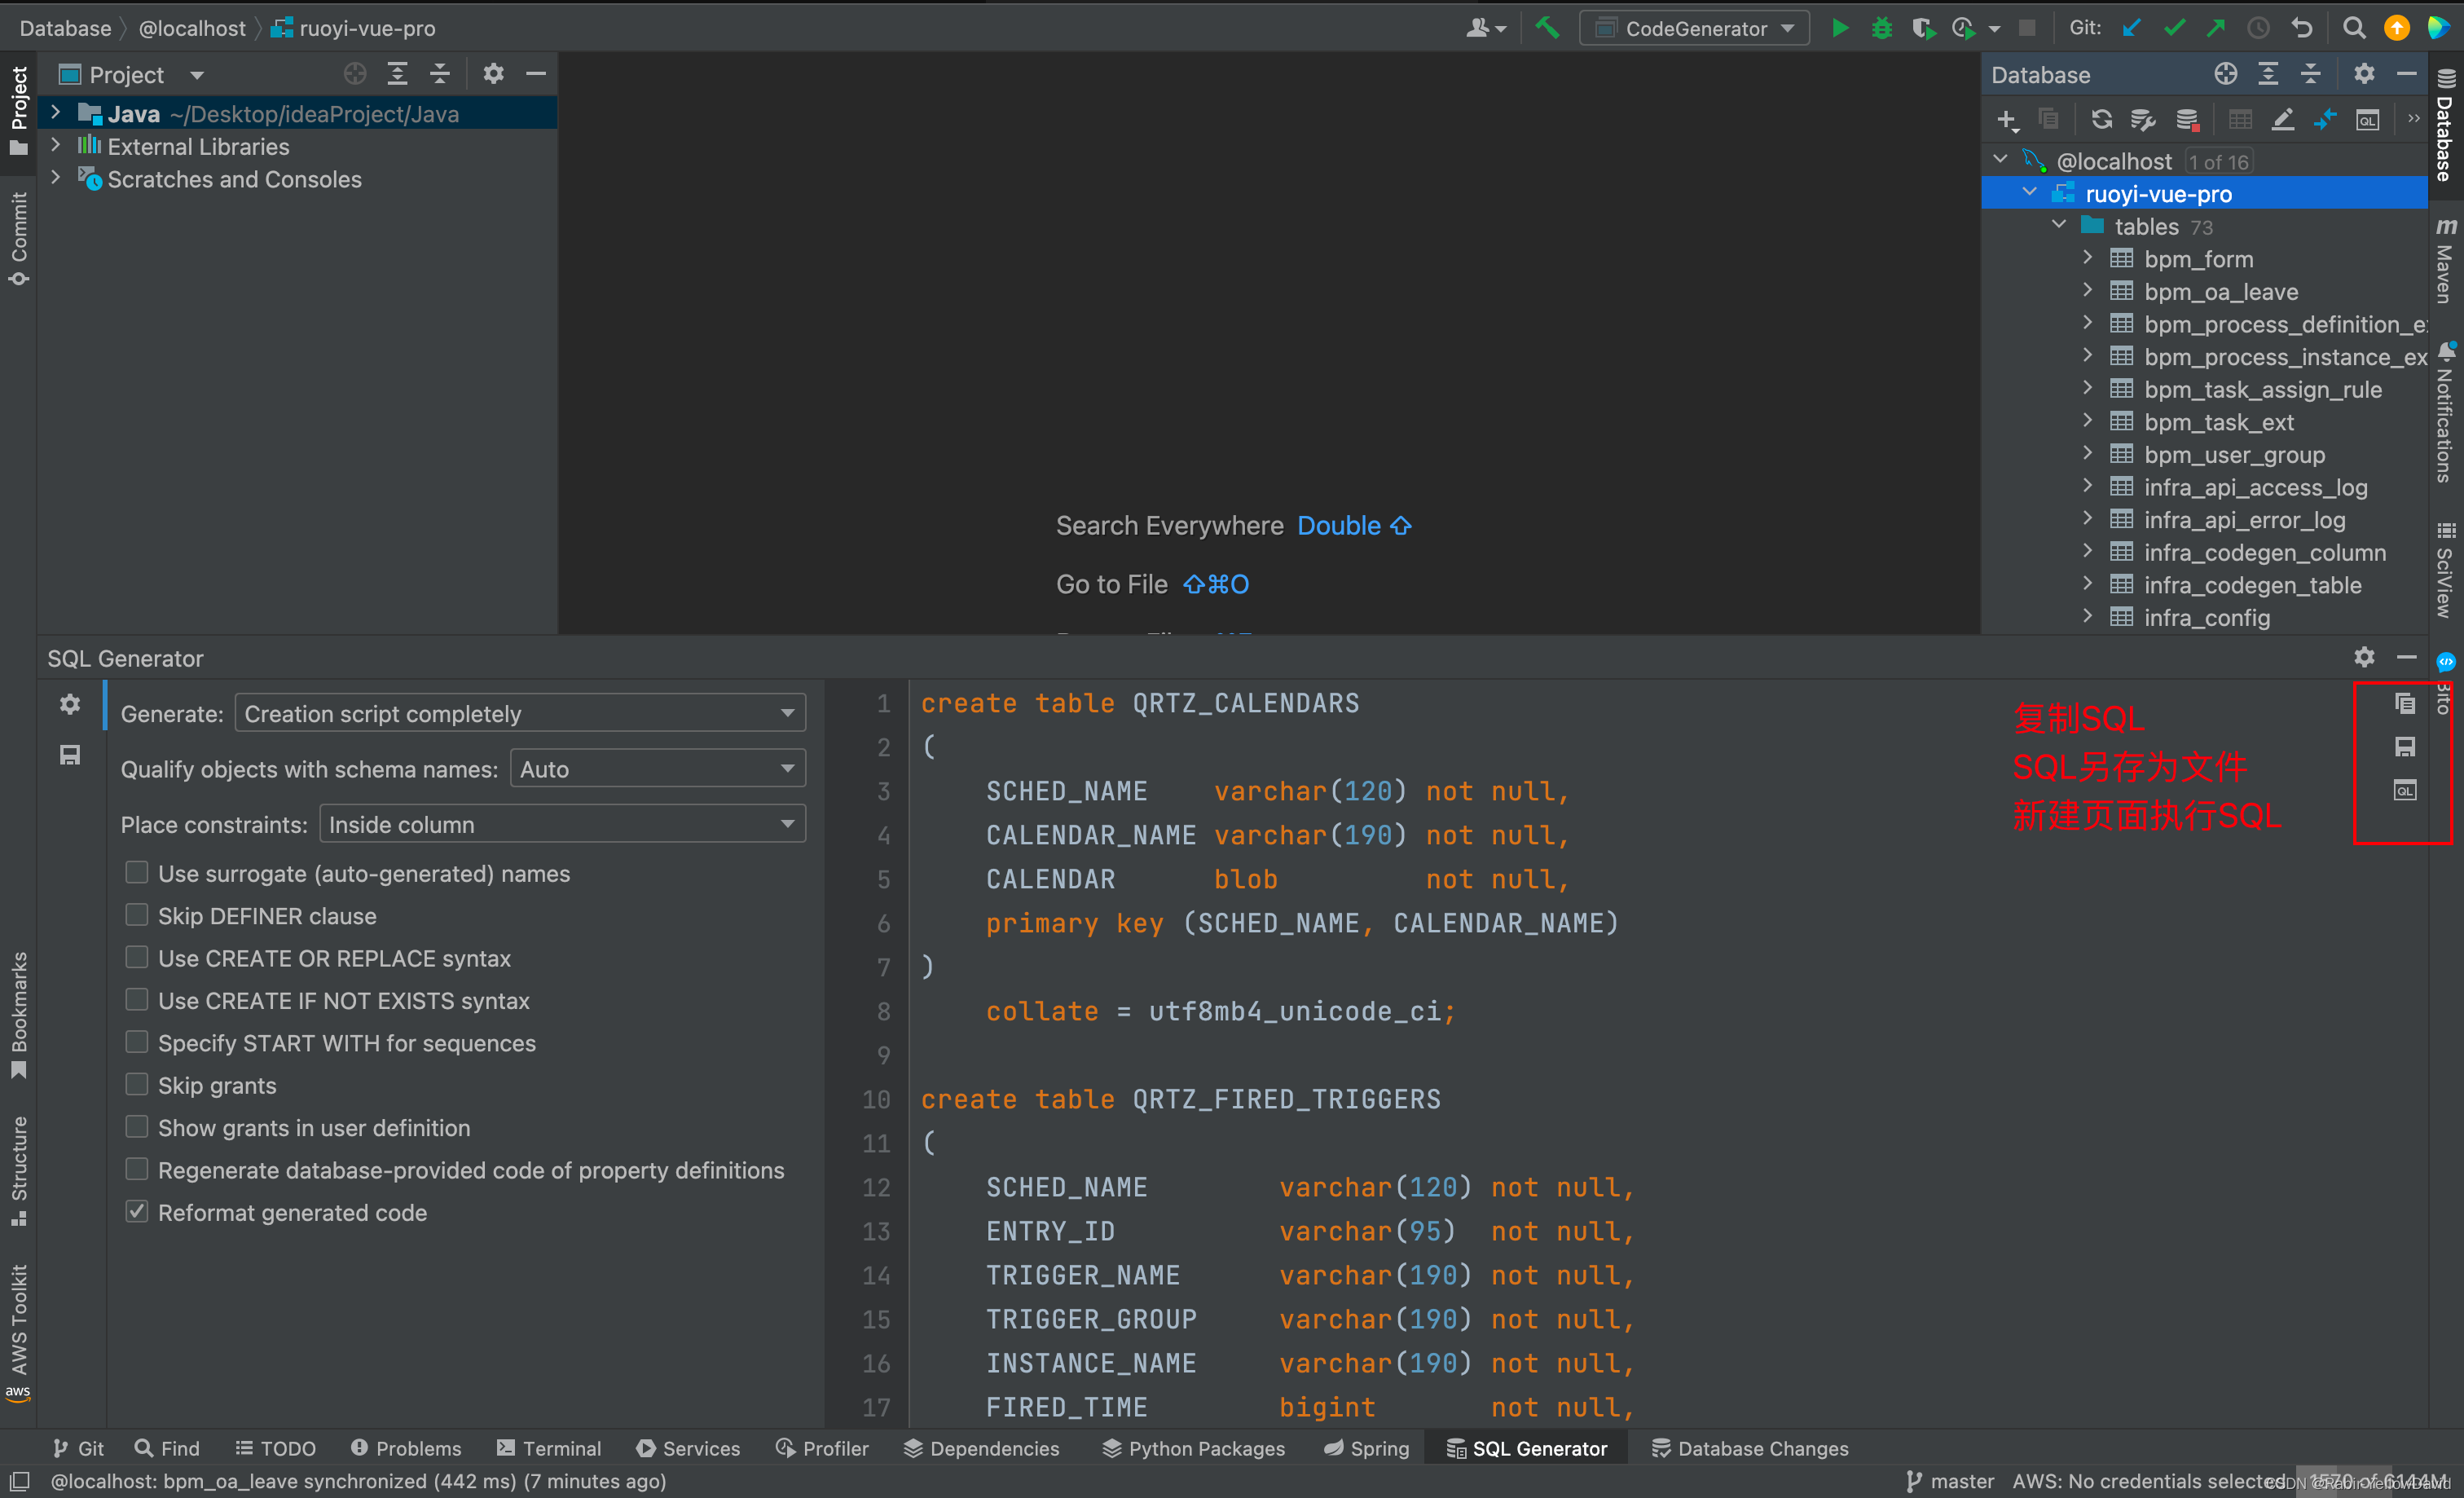The image size is (2464, 1498).
Task: Click the Build hammer icon
Action: [1547, 28]
